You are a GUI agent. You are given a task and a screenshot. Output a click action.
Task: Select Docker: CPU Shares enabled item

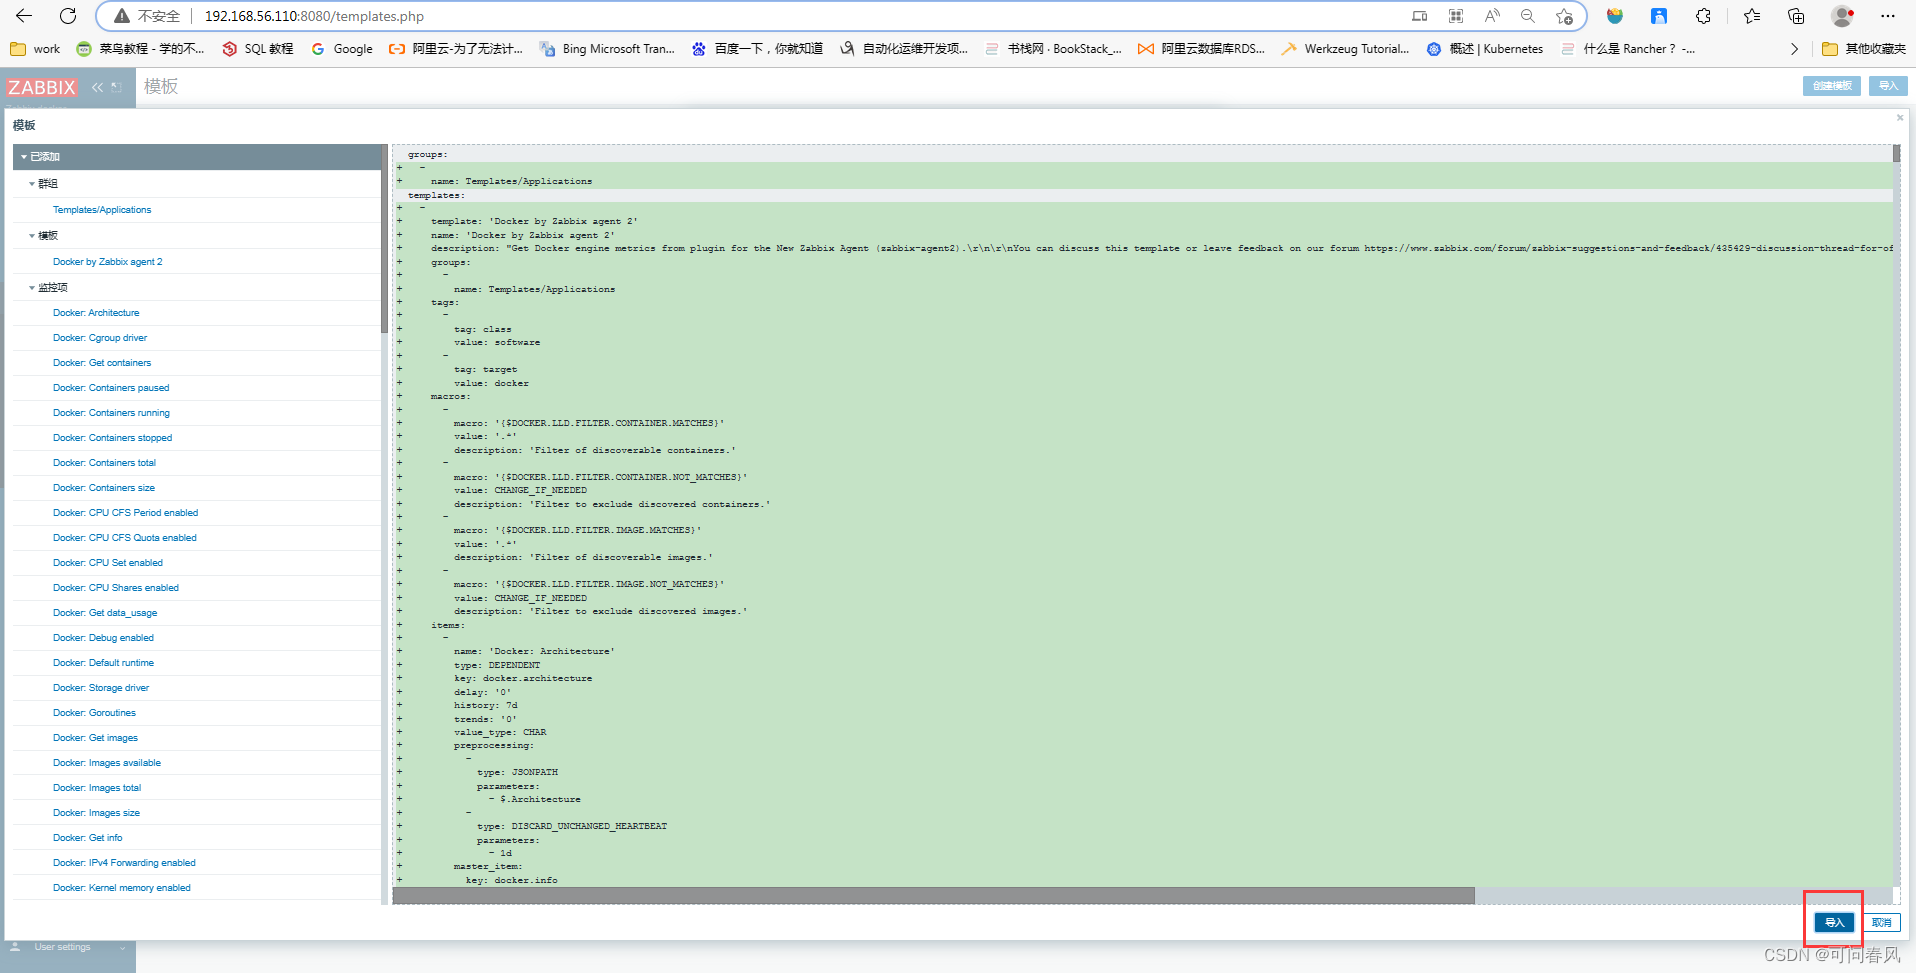click(x=116, y=588)
